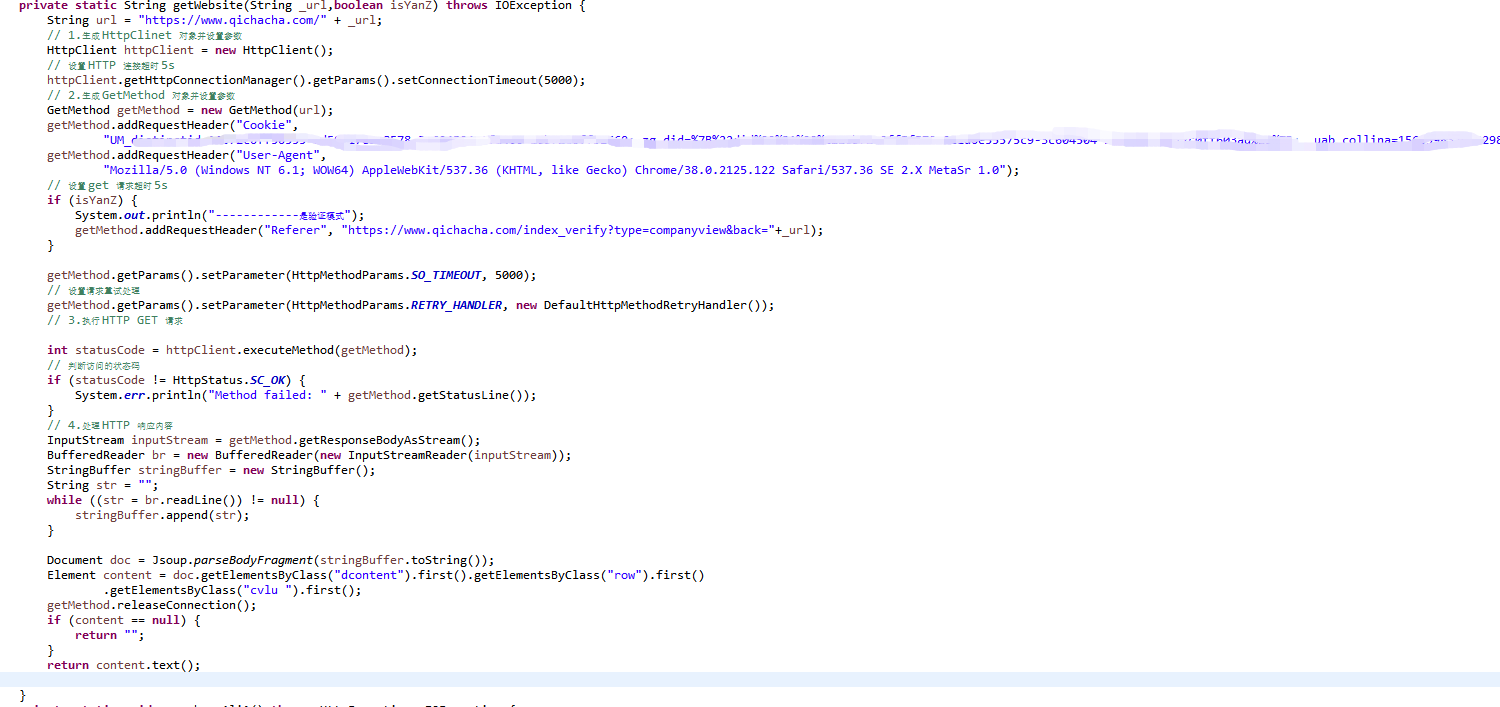
Task: Click the getWebsite method name in the signature
Action: [x=208, y=6]
